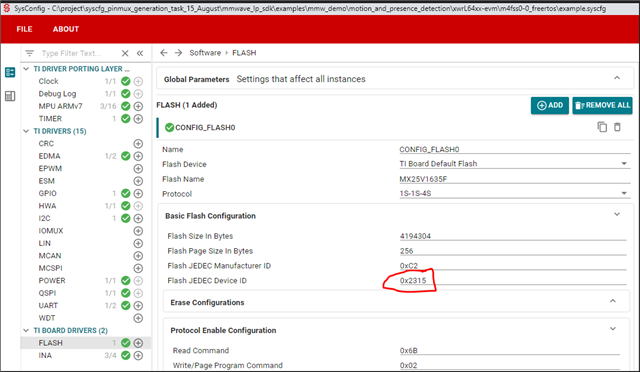The height and width of the screenshot is (372, 640).
Task: Add an instance of CRC
Action: tap(138, 144)
